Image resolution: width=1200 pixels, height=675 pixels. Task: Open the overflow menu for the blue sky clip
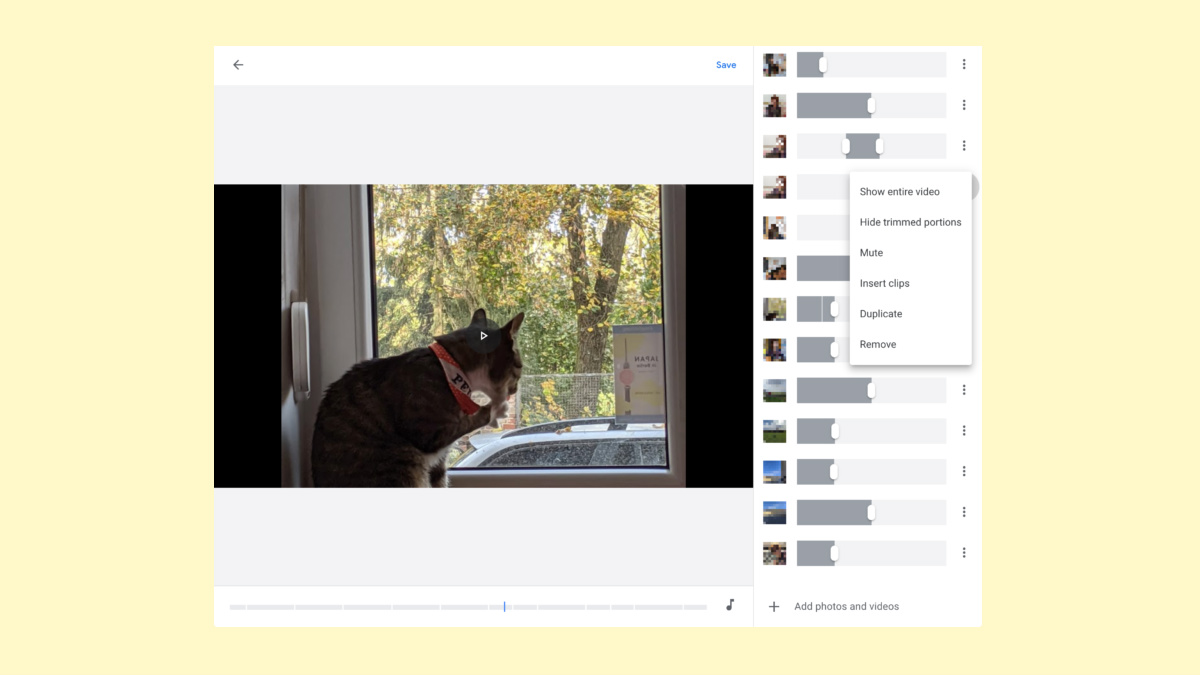(x=963, y=471)
